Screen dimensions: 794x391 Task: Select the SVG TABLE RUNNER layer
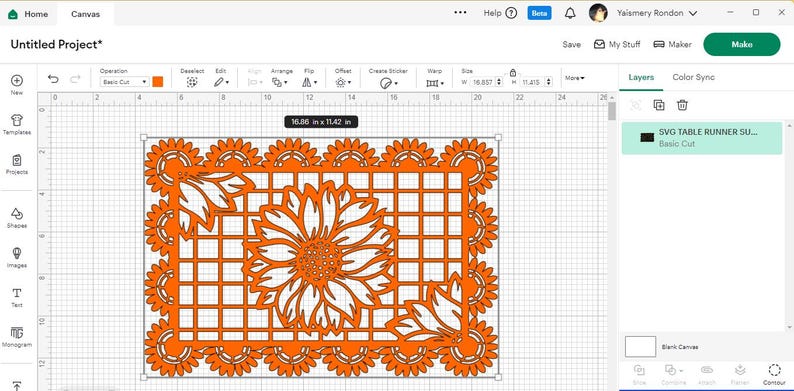pyautogui.click(x=702, y=138)
